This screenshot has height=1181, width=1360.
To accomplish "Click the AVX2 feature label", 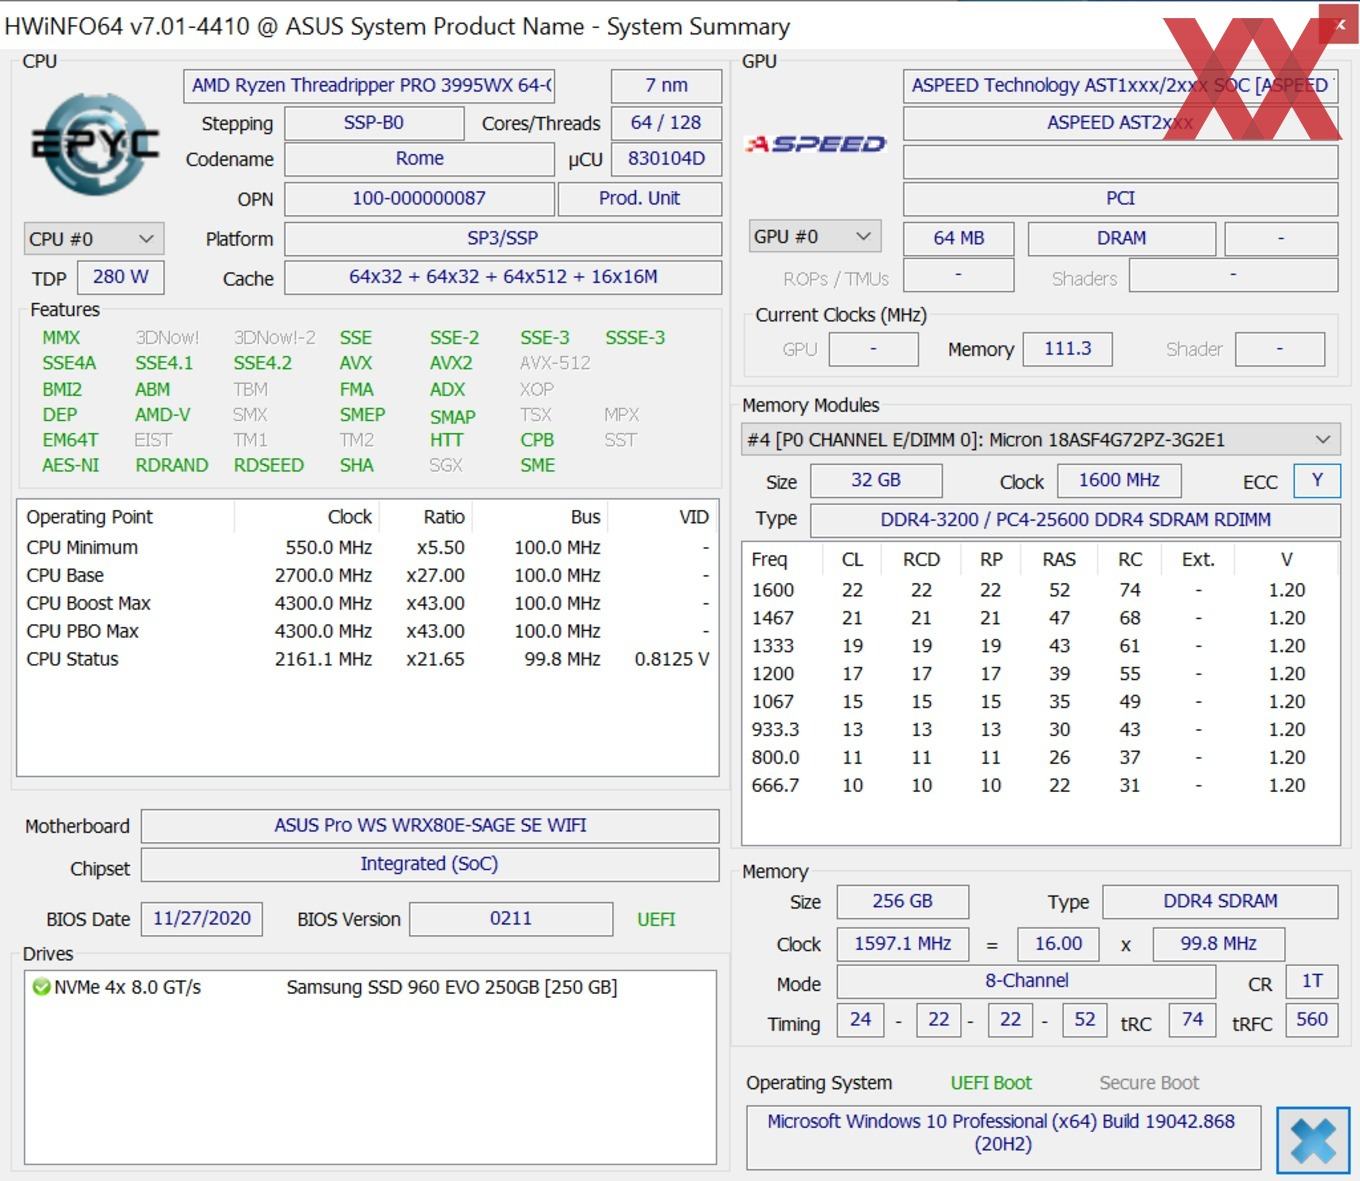I will point(451,363).
